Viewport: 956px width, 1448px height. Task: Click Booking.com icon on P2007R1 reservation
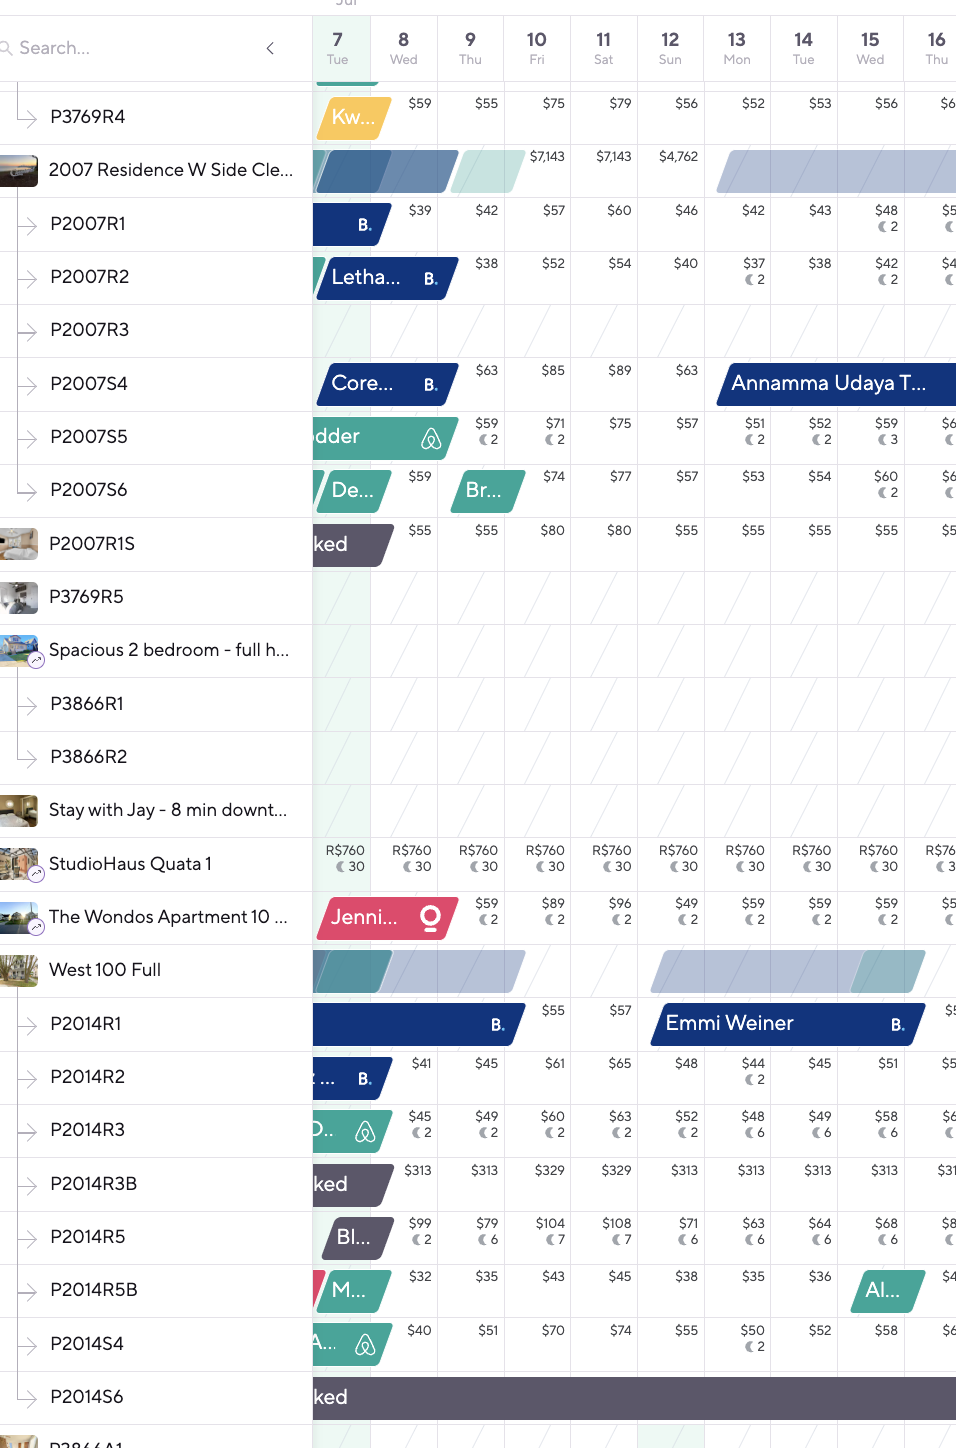pyautogui.click(x=365, y=225)
